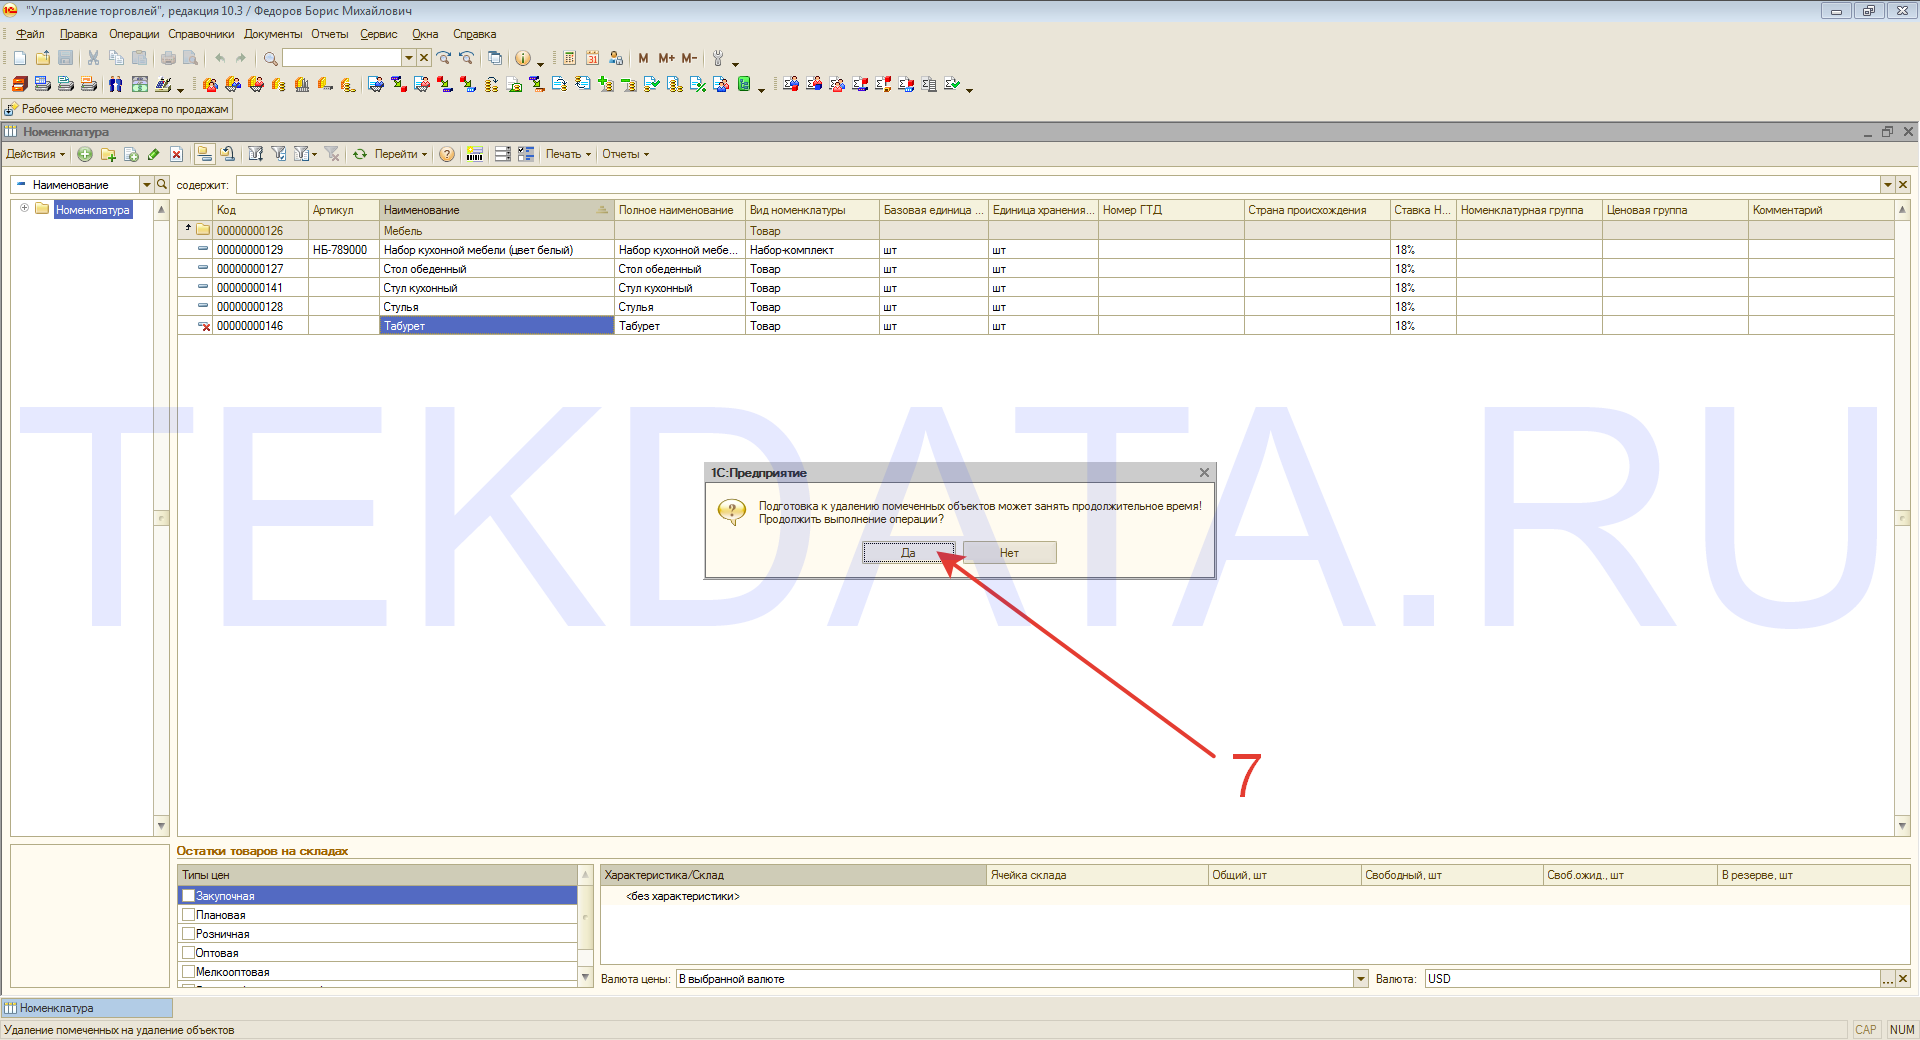Click the price types list scroll-down arrow
Image resolution: width=1920 pixels, height=1040 pixels.
[x=586, y=977]
